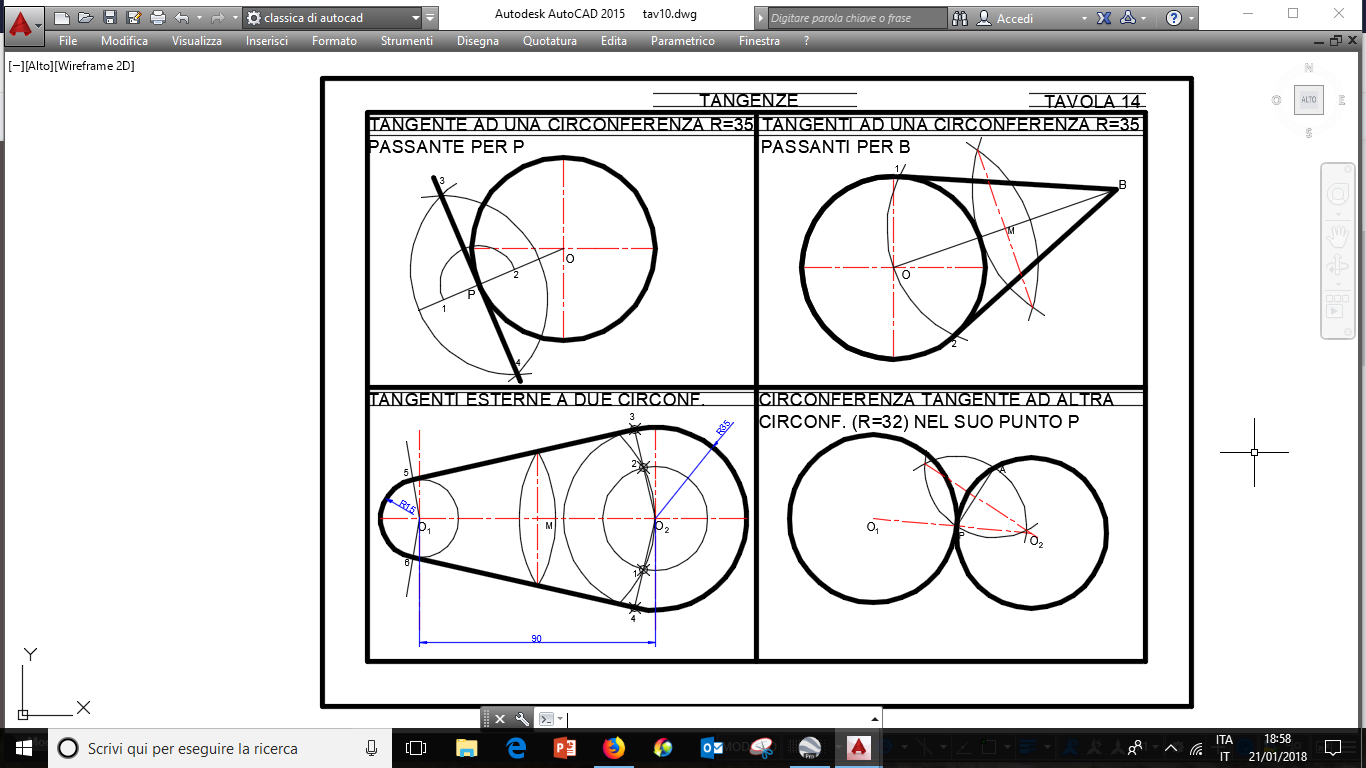Click the [Alto] view control label

tap(38, 66)
